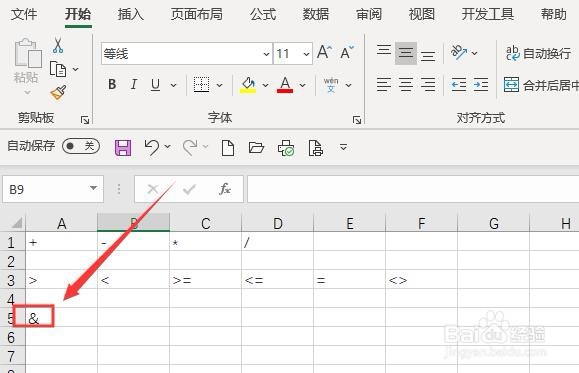The image size is (579, 373).
Task: Switch to the 开发工具 Developer tab
Action: [x=487, y=14]
